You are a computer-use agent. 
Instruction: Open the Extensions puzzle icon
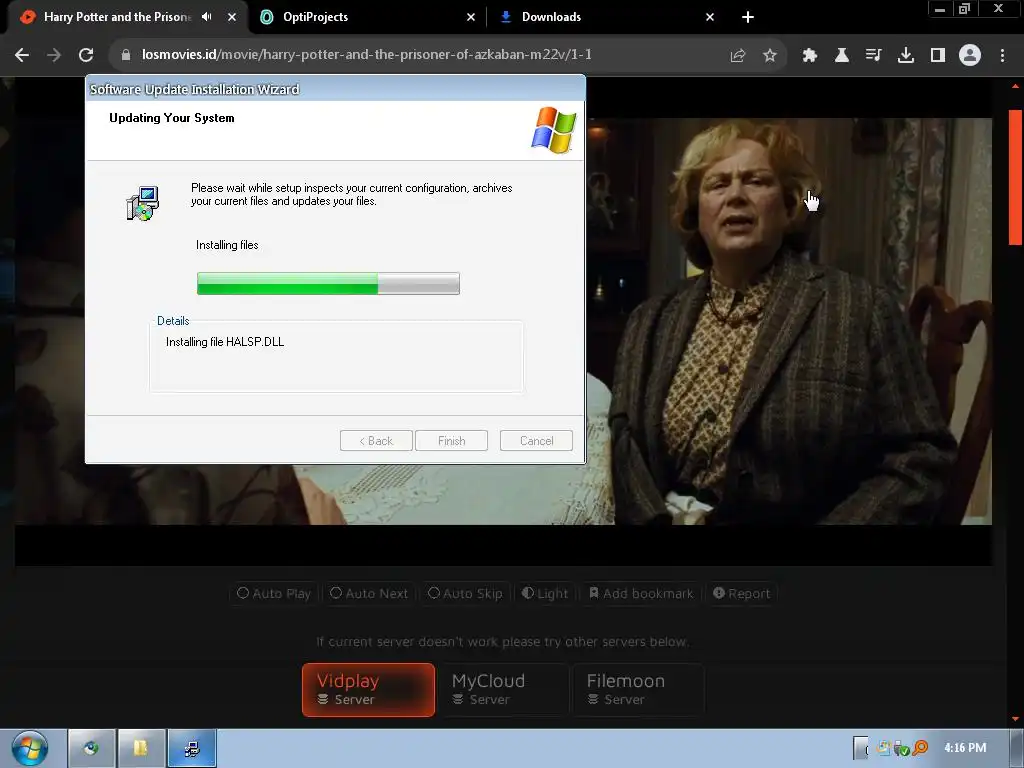pos(810,56)
